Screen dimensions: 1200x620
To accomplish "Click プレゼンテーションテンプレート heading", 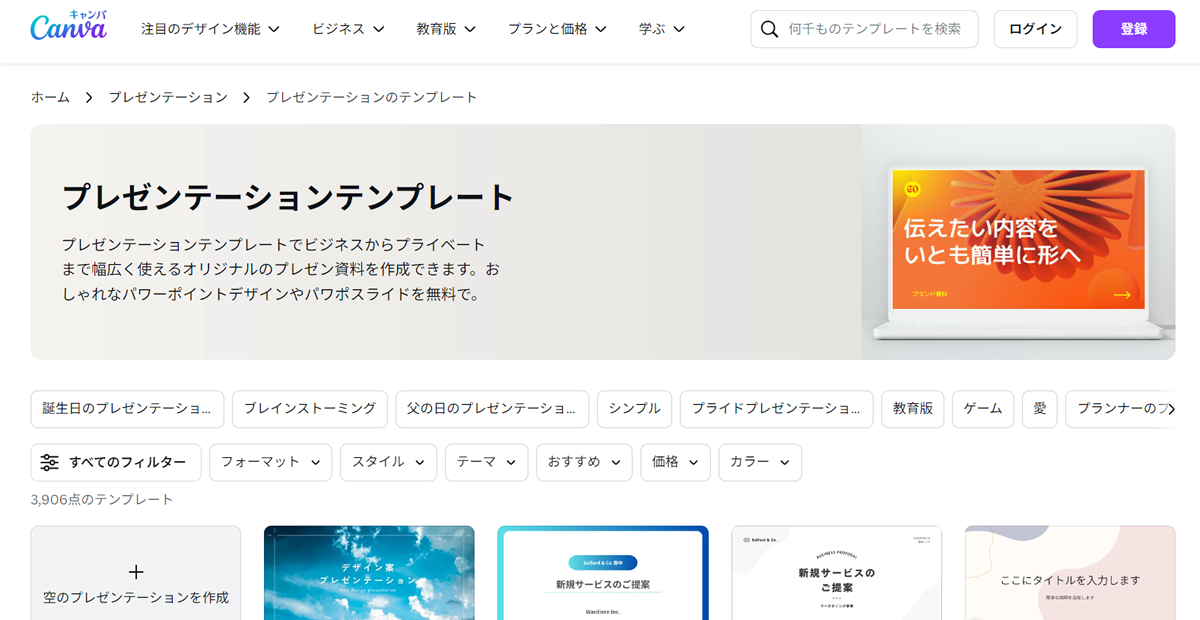I will (x=288, y=197).
